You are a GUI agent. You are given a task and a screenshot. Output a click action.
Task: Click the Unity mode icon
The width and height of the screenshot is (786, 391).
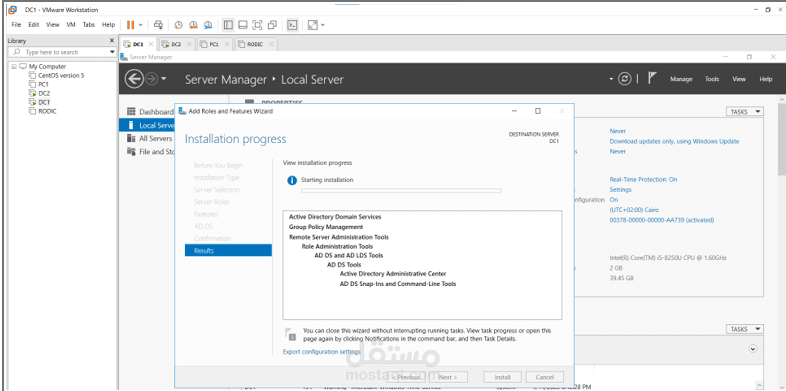pos(272,25)
